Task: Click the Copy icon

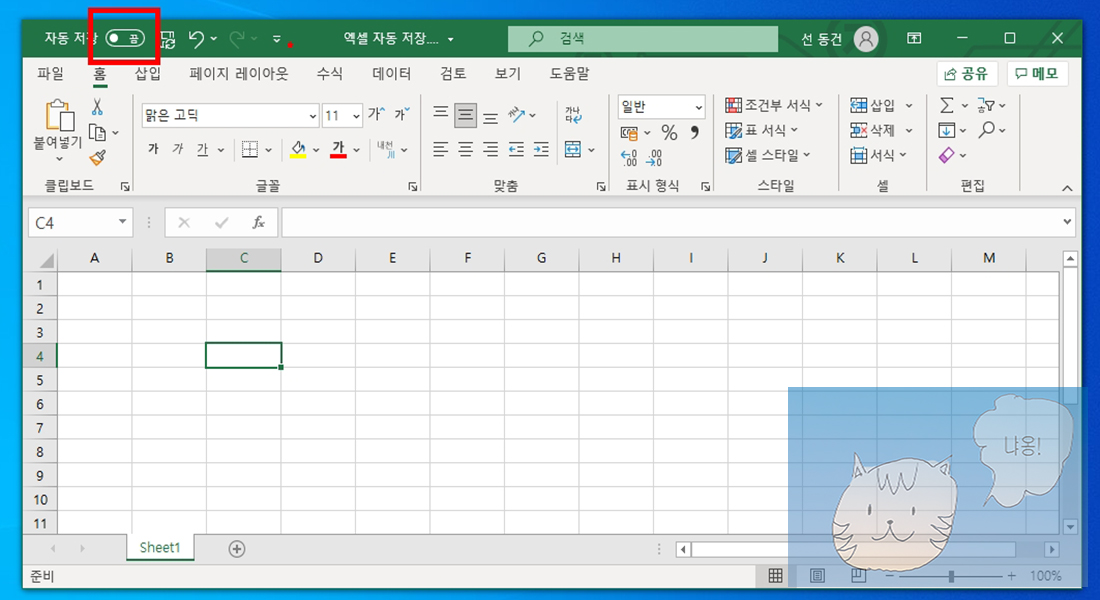Action: point(97,132)
